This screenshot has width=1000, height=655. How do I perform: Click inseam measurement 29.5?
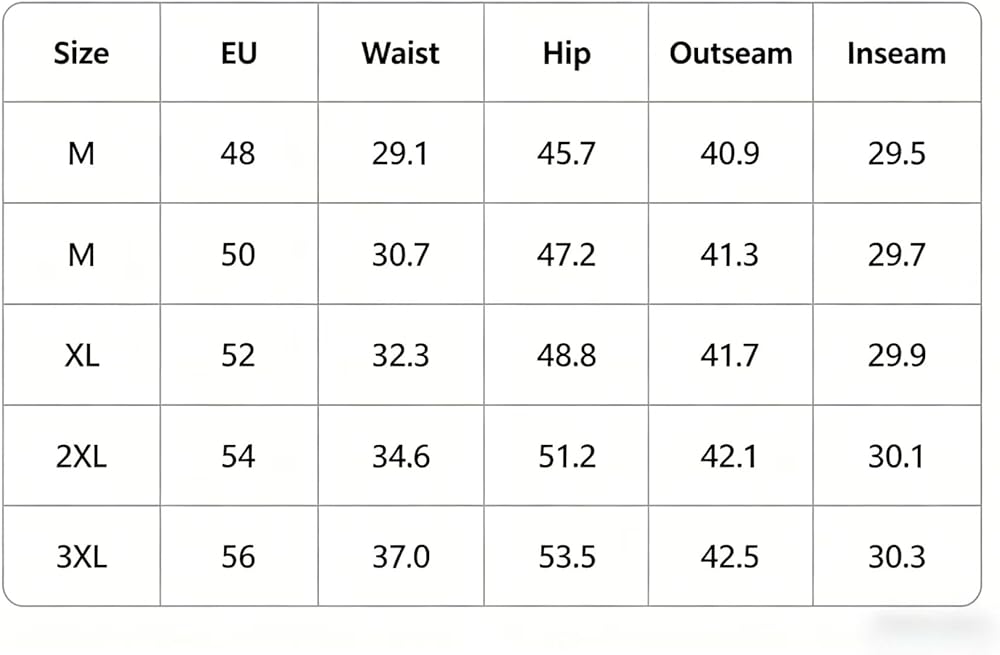click(x=896, y=153)
